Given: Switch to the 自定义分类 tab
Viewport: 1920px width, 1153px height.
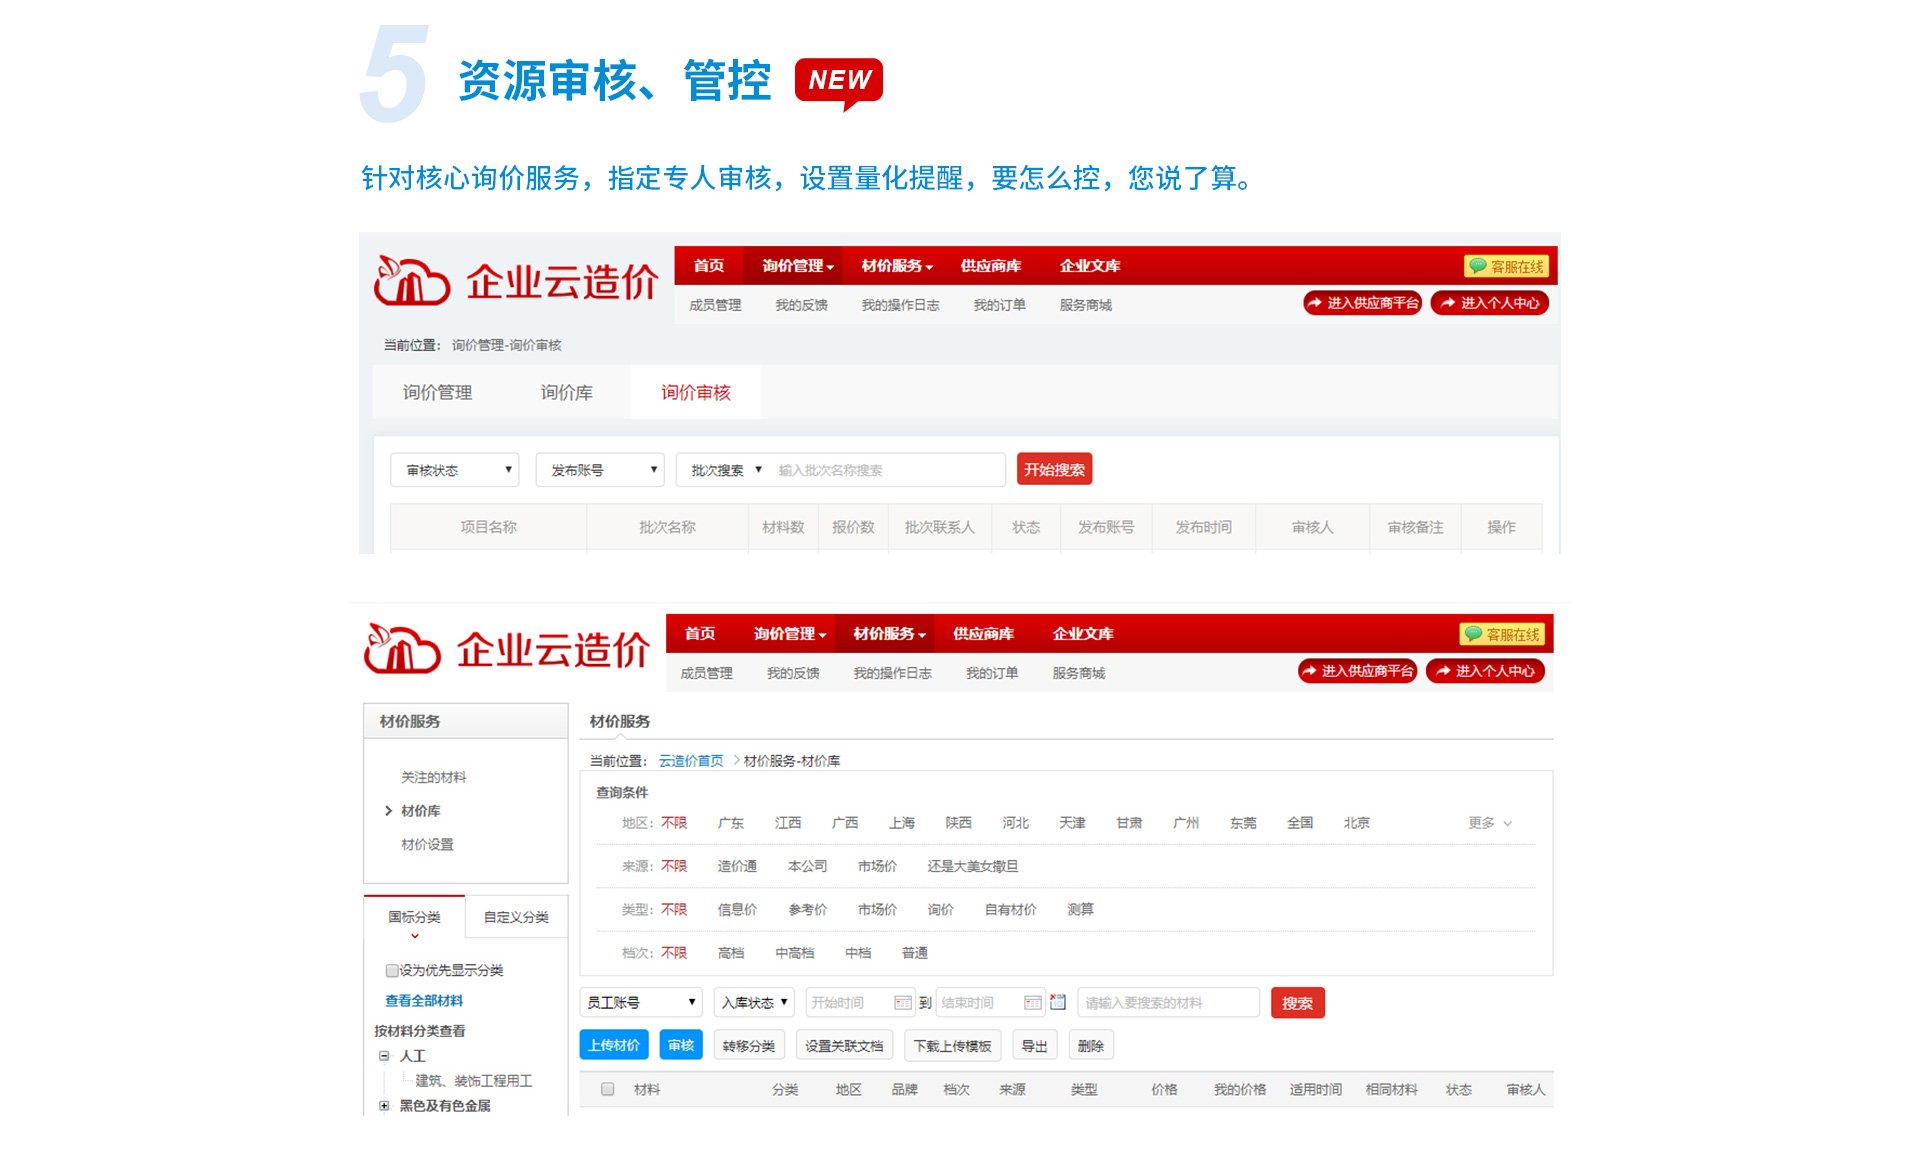Looking at the screenshot, I should pyautogui.click(x=516, y=917).
